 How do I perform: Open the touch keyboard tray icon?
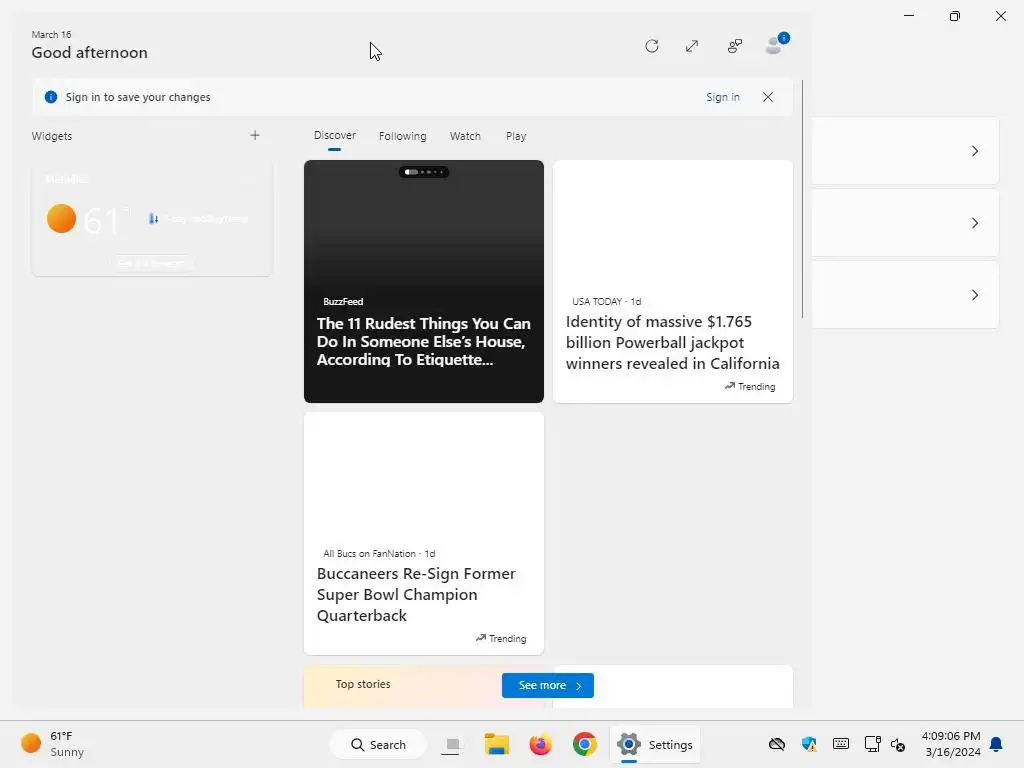840,744
